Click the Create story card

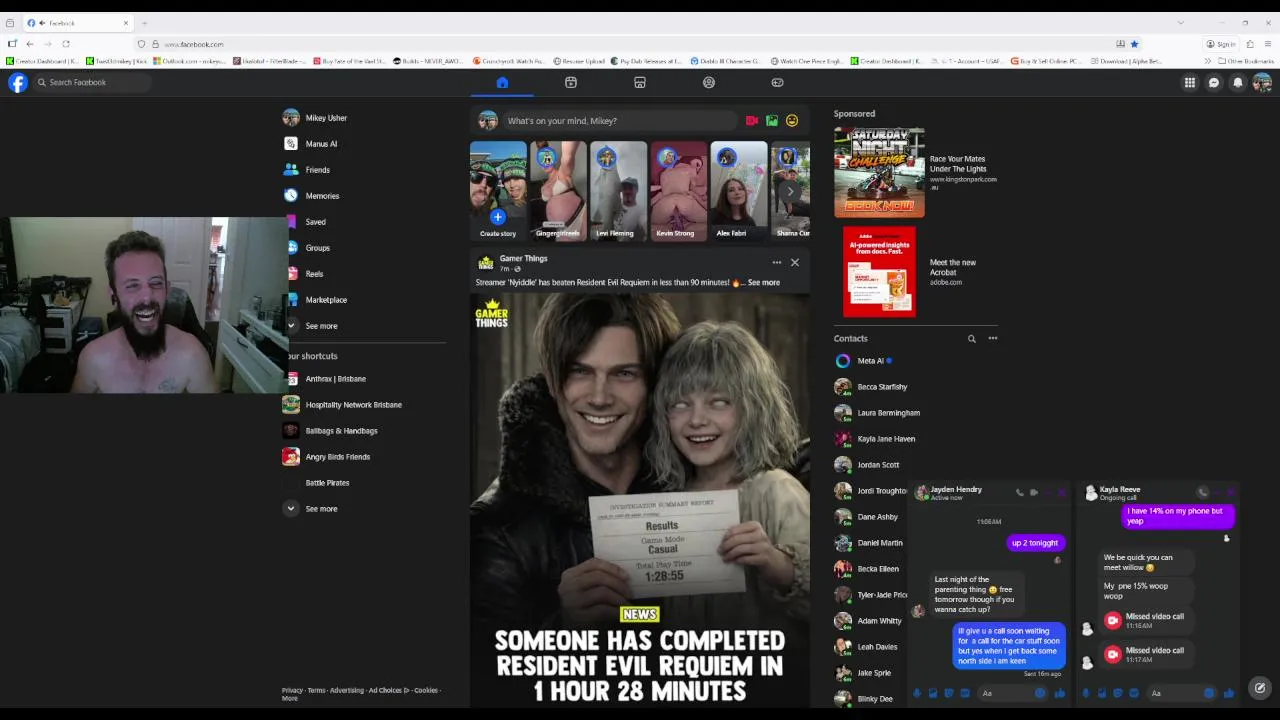pos(498,191)
